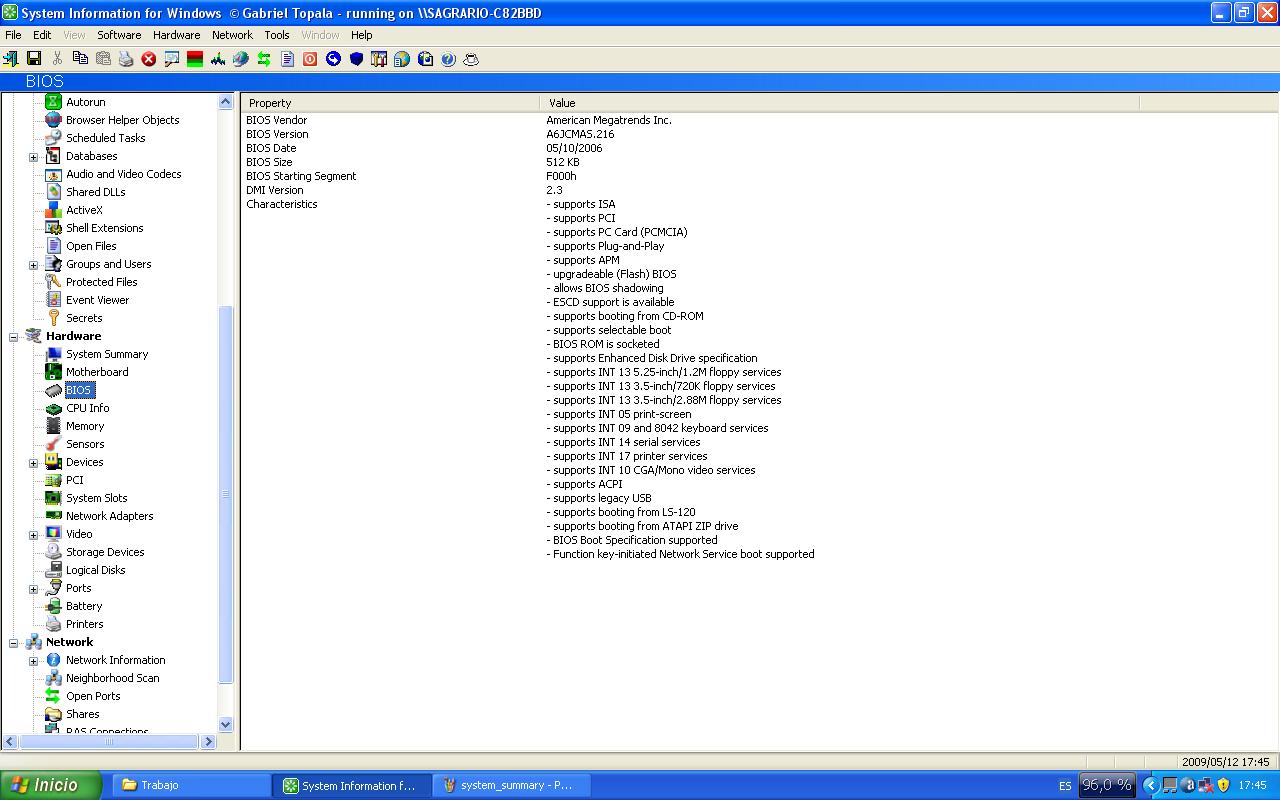Open the Help menu
The image size is (1280, 800).
[x=361, y=35]
